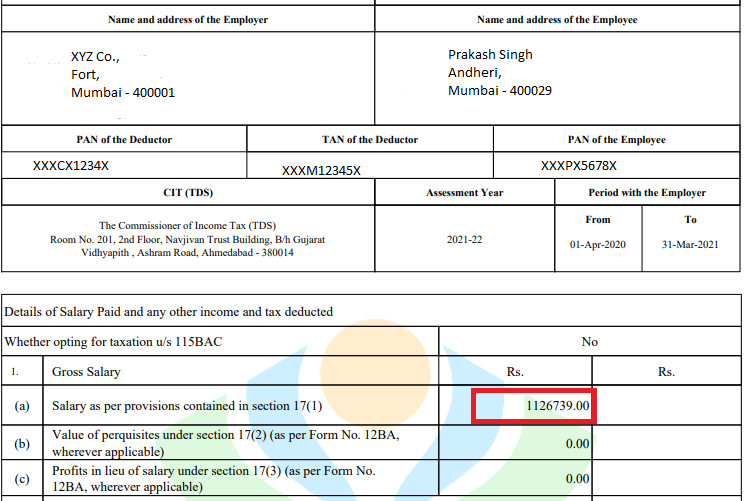
Task: Select the perquisites section 17(2) amount 0.00
Action: click(575, 443)
